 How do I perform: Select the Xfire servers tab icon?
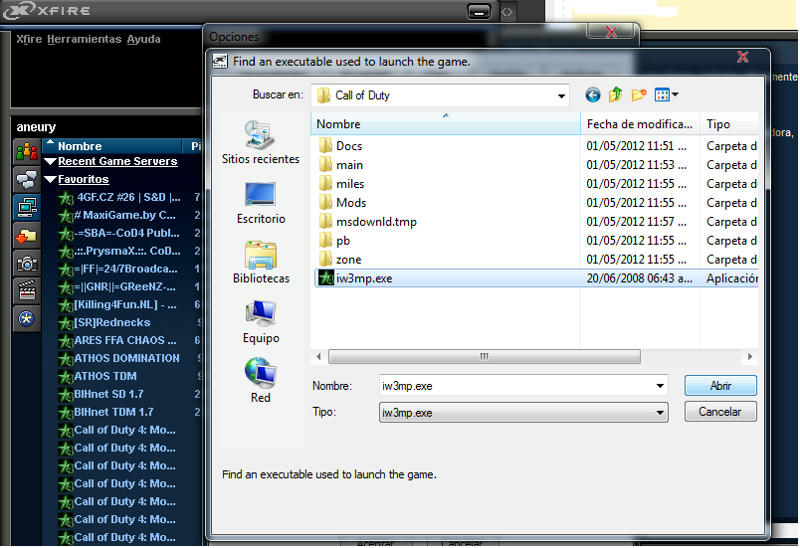(27, 207)
